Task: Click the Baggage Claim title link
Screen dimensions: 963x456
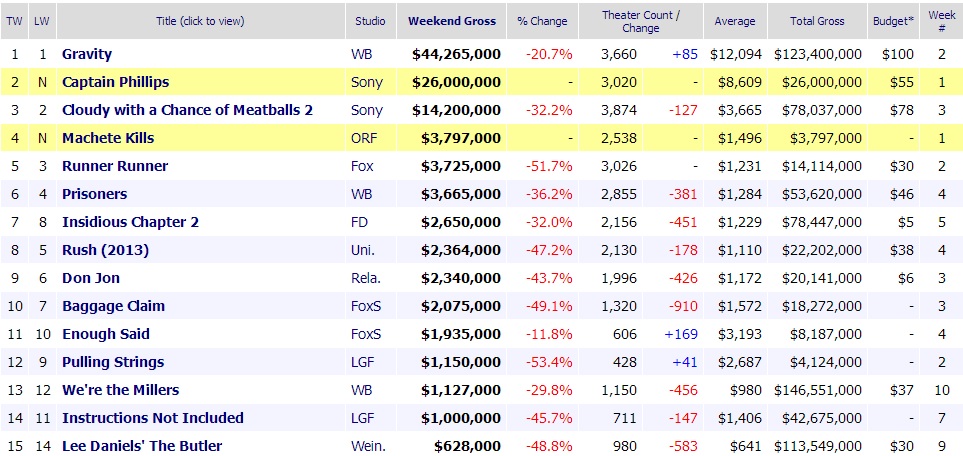Action: point(113,306)
